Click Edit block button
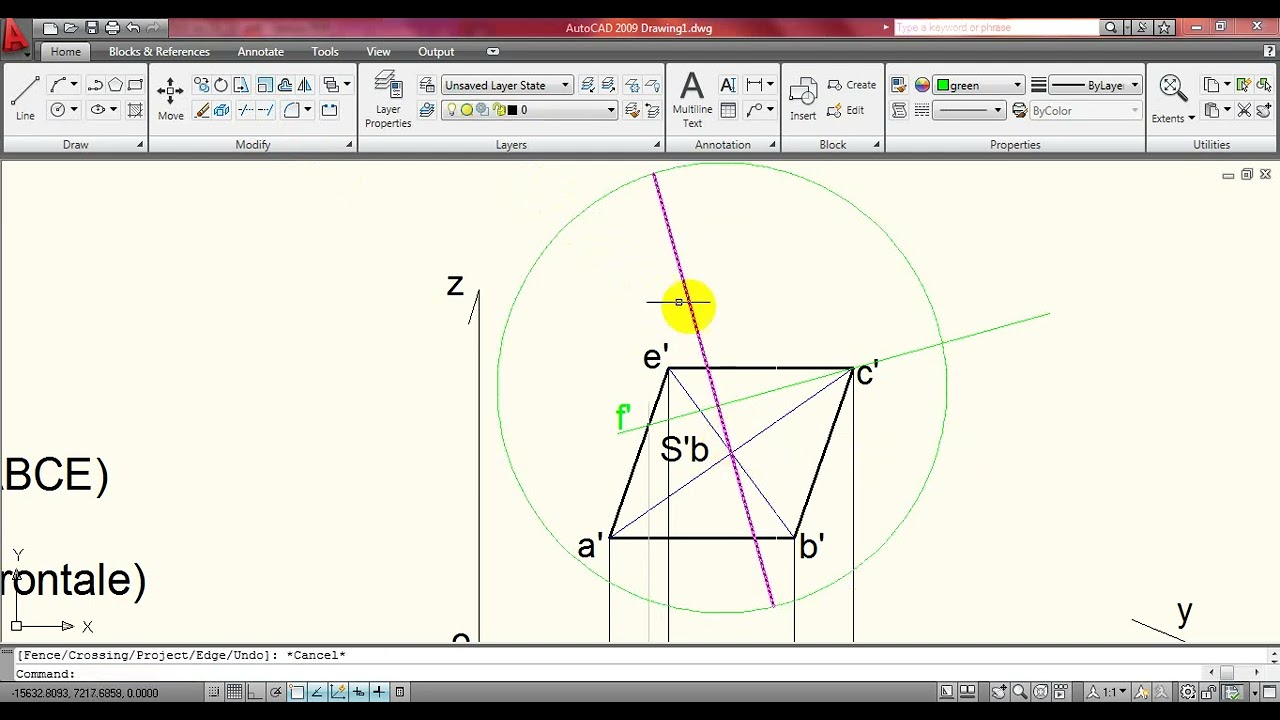 (x=846, y=110)
